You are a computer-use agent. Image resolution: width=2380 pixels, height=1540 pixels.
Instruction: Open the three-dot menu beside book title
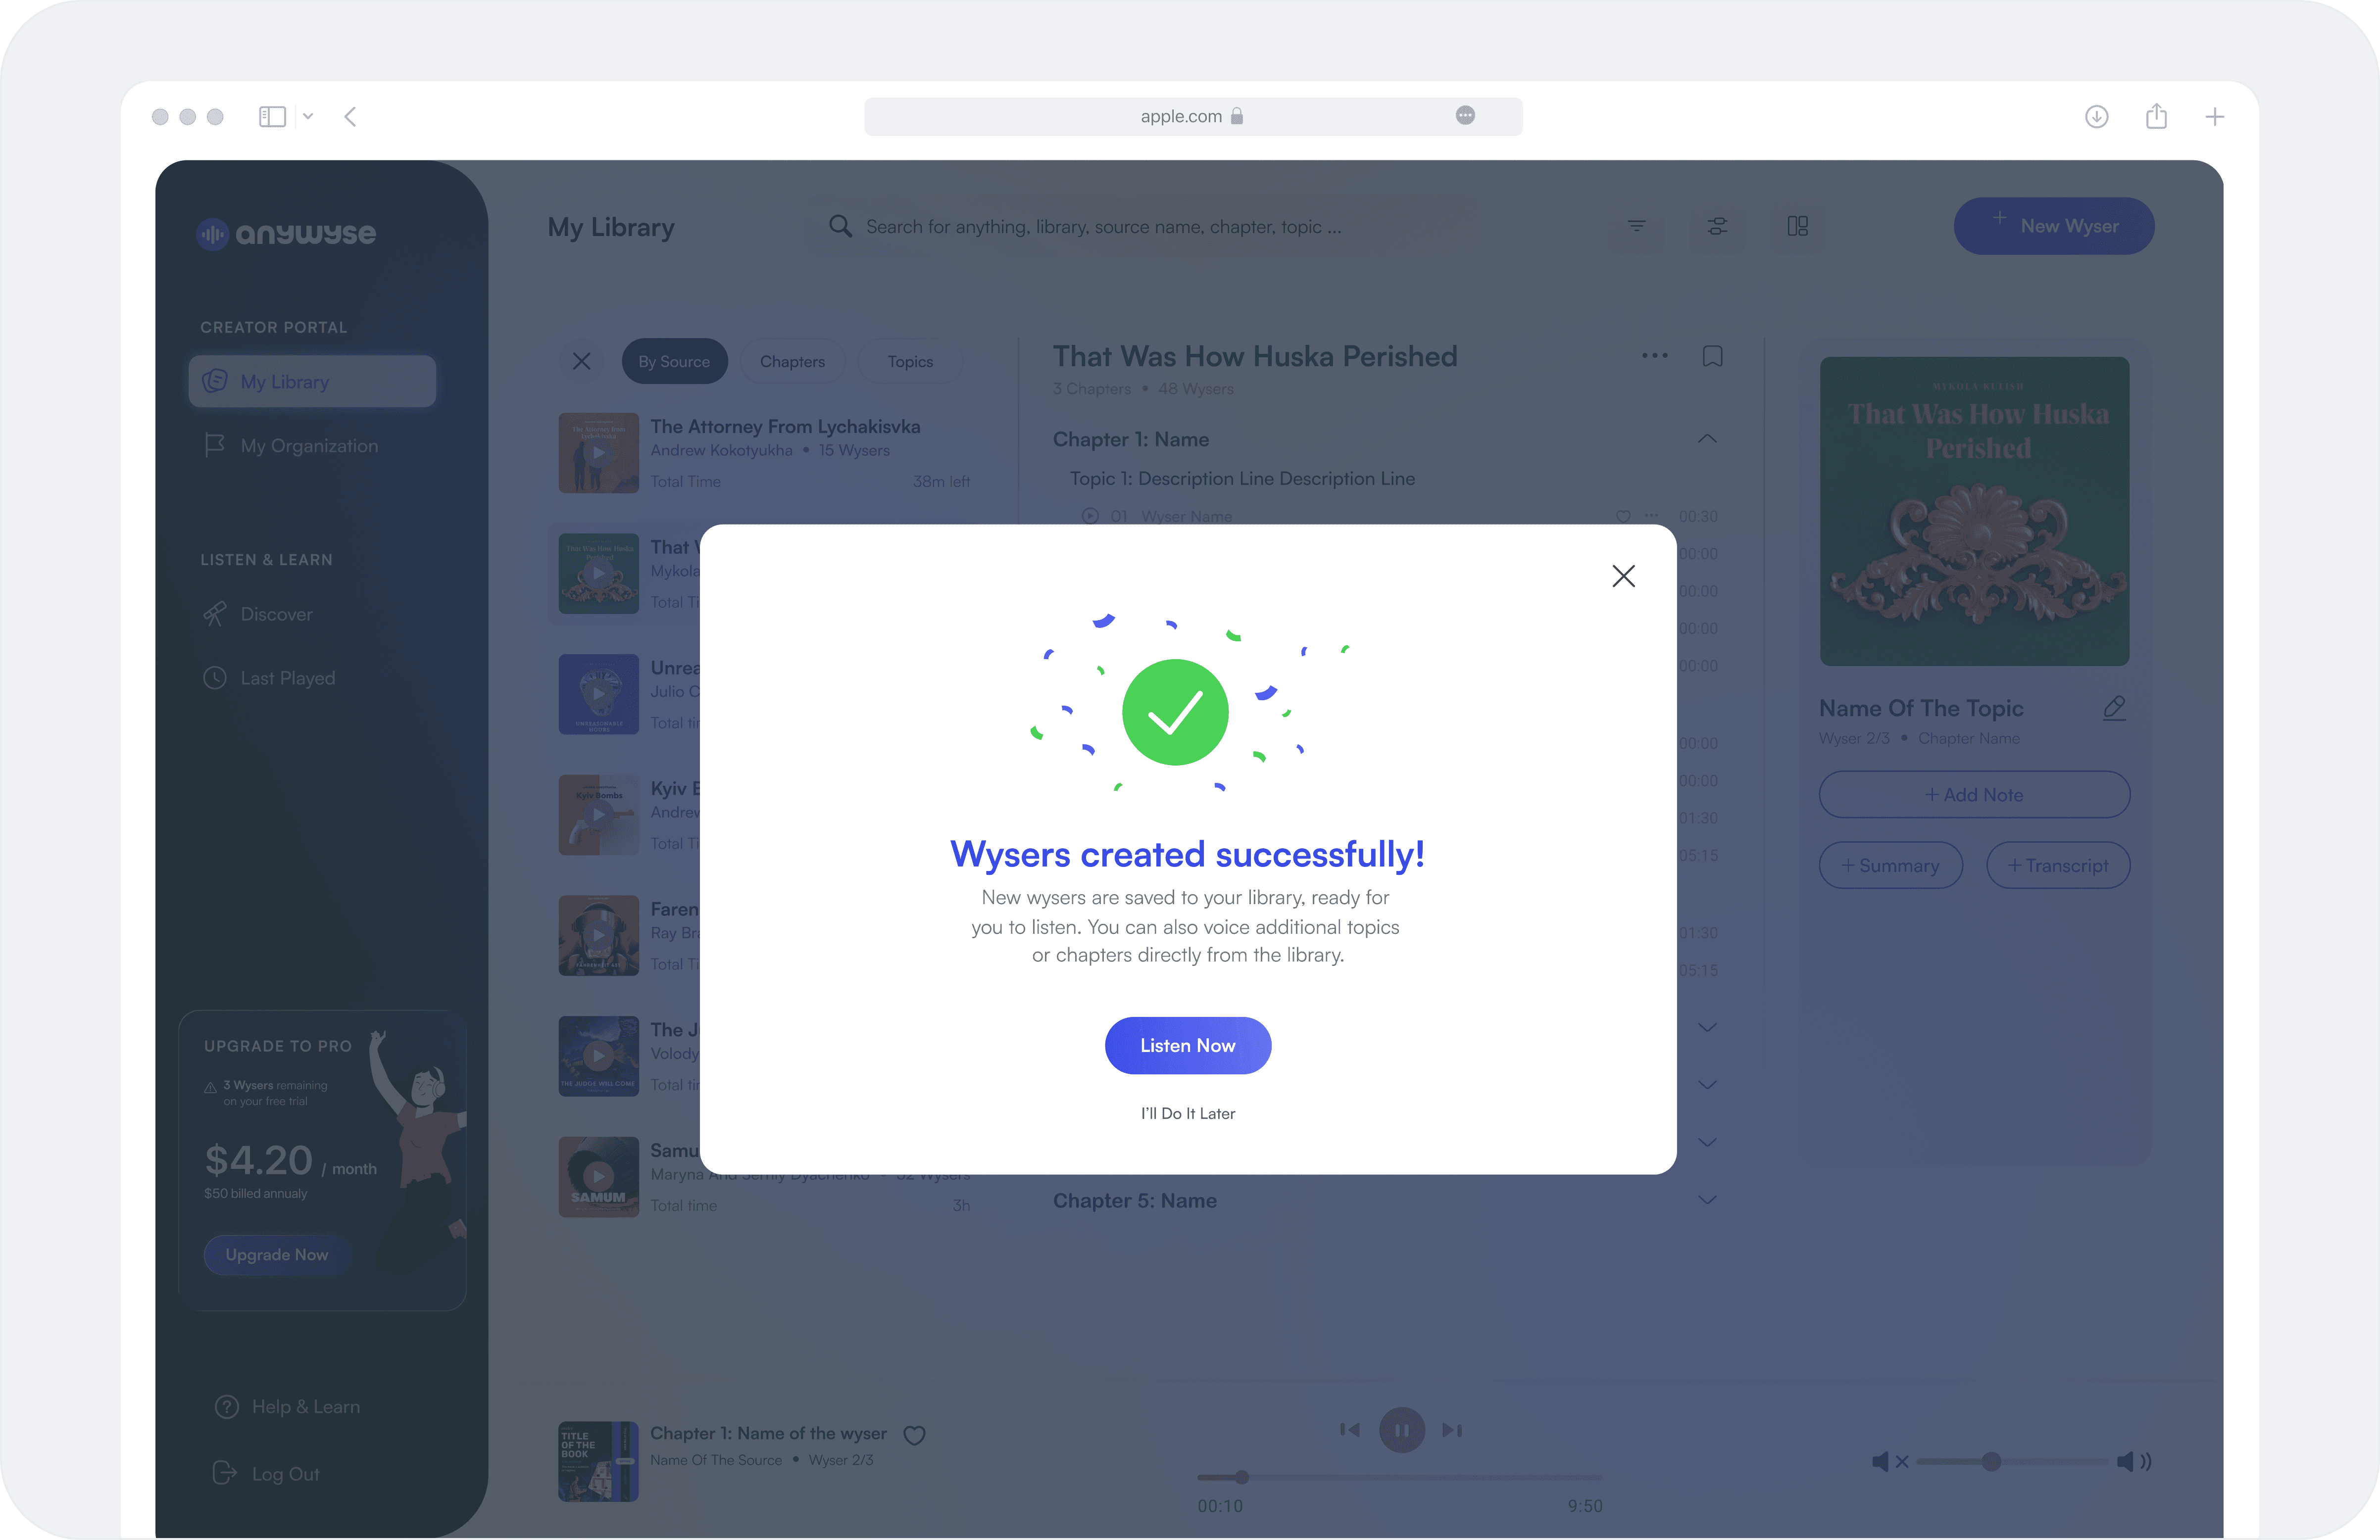click(x=1654, y=356)
